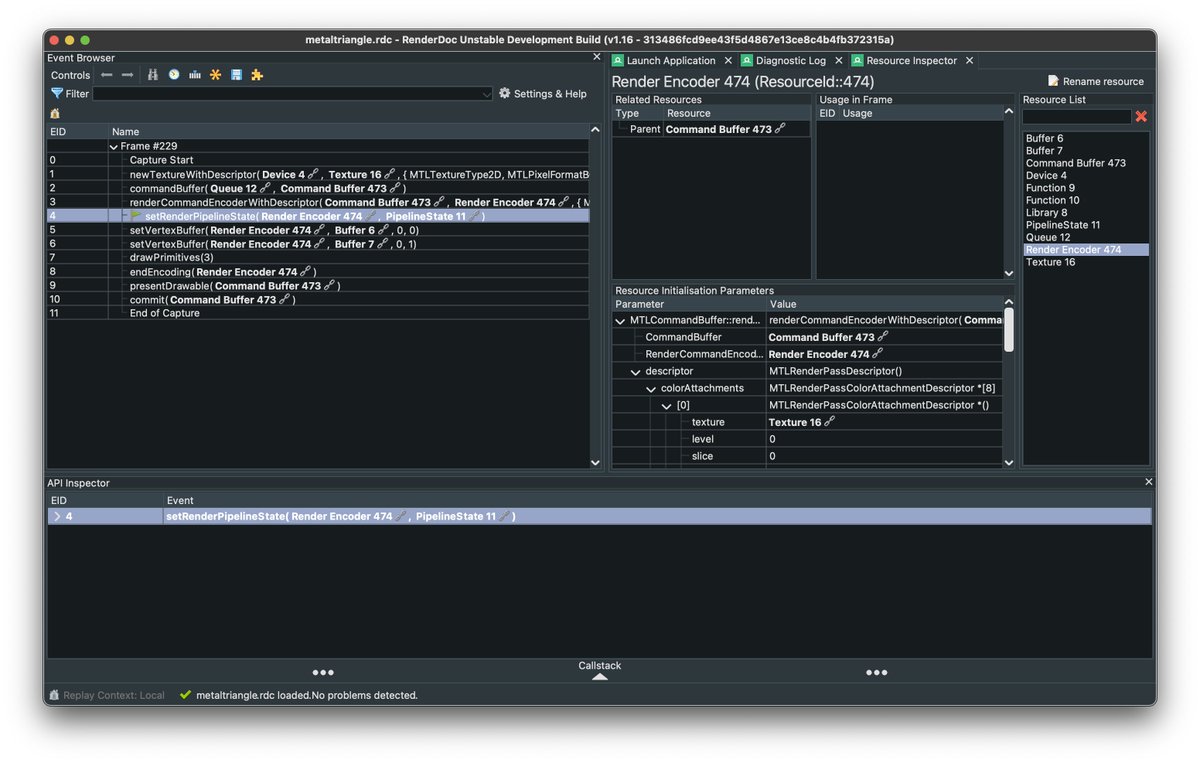Follow link icon next to Device 4
1200x763 pixels.
tap(313, 174)
